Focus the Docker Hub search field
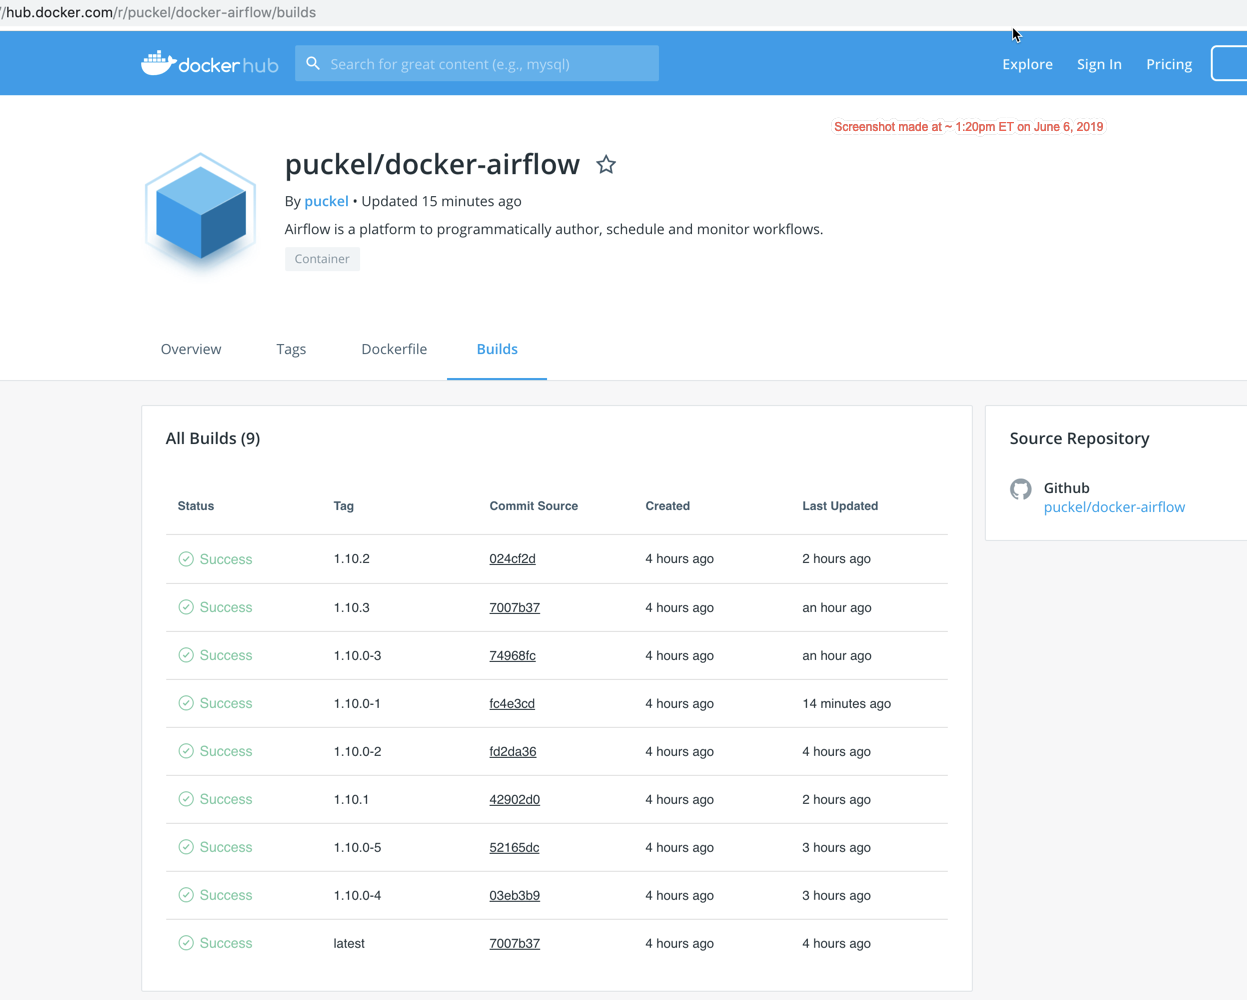The image size is (1247, 1000). pos(477,63)
